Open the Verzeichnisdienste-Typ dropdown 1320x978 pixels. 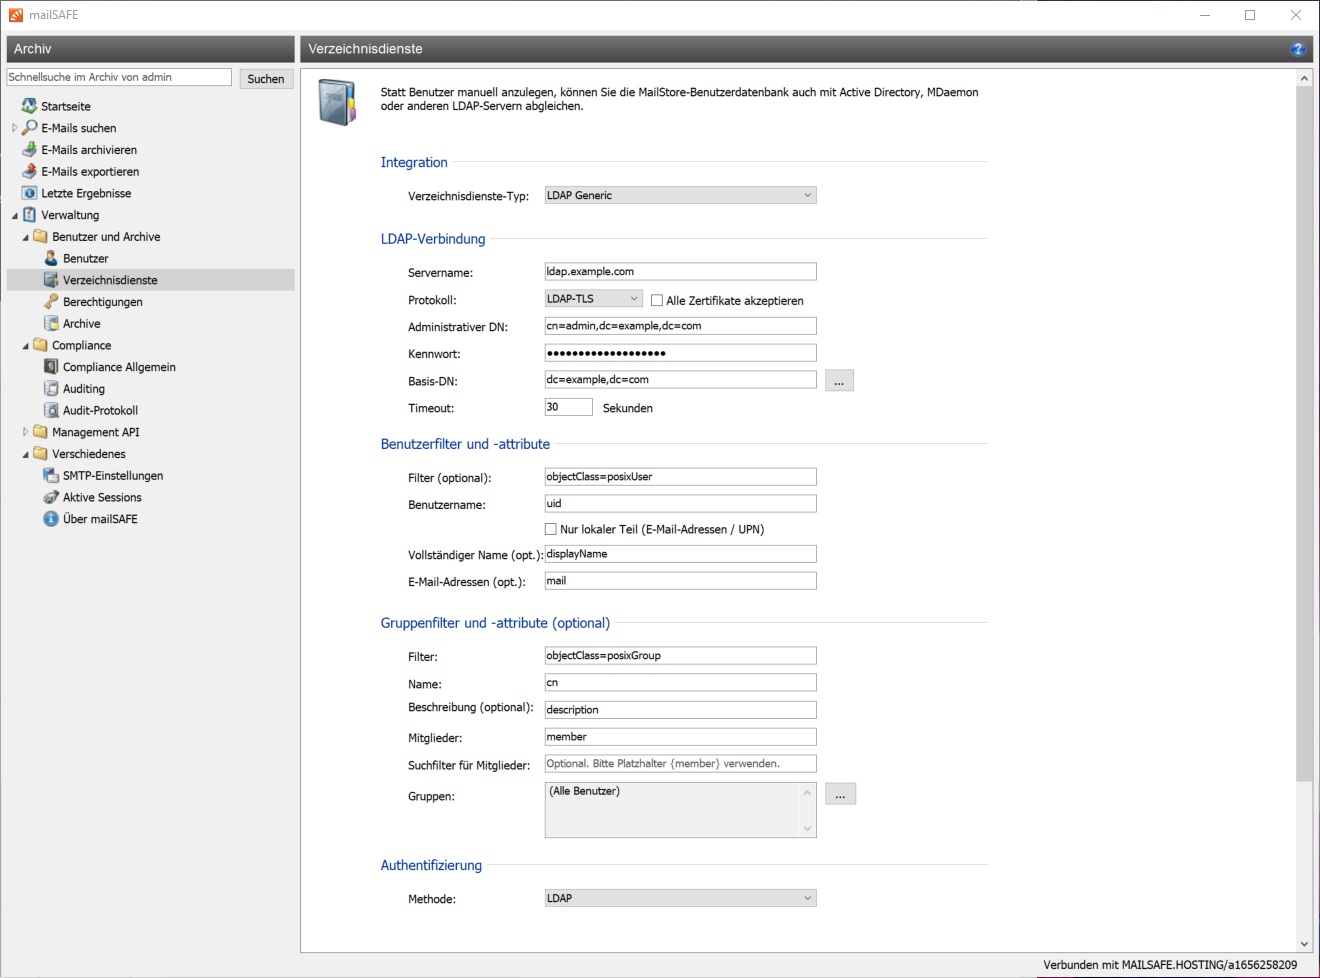click(x=680, y=195)
